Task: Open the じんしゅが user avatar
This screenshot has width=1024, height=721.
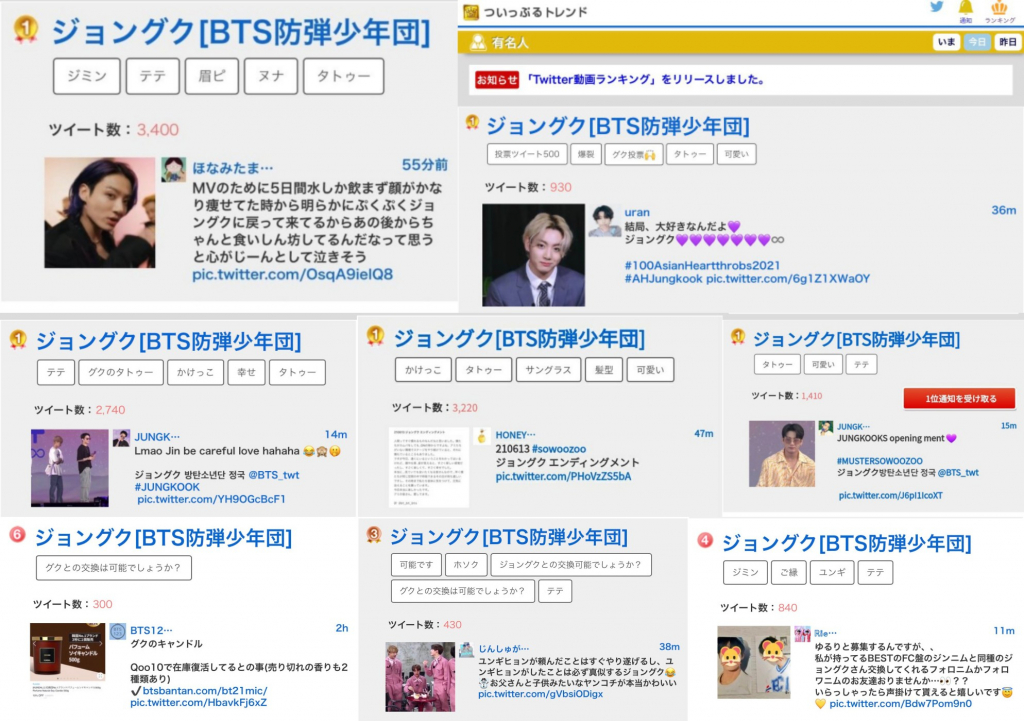Action: point(466,649)
